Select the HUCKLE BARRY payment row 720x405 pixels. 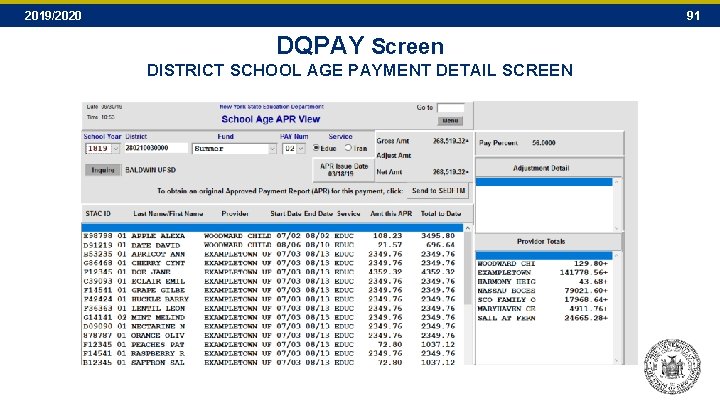[x=270, y=299]
